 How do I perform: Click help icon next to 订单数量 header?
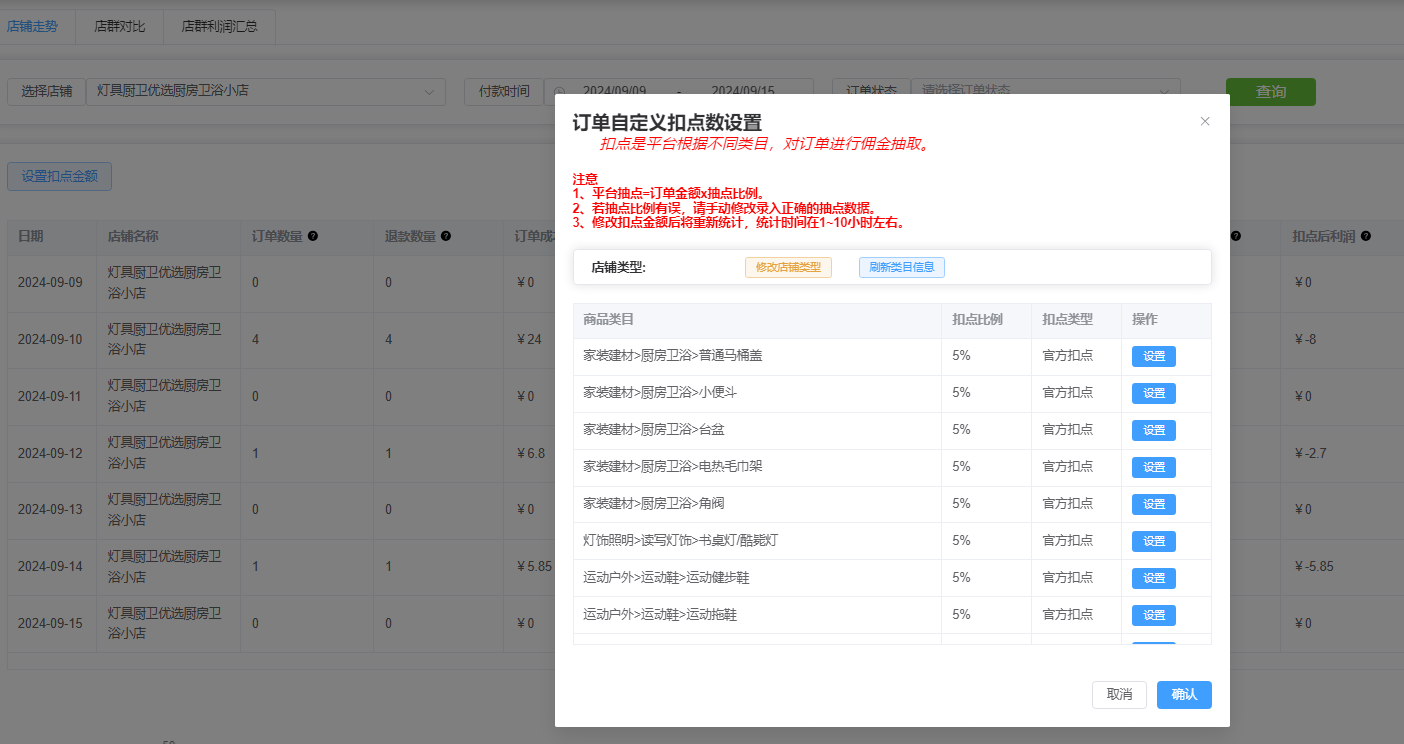pos(313,237)
